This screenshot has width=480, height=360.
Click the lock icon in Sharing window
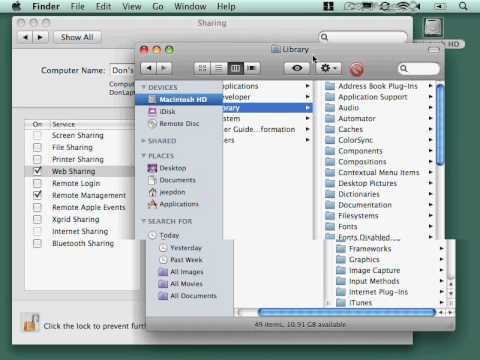pyautogui.click(x=30, y=323)
